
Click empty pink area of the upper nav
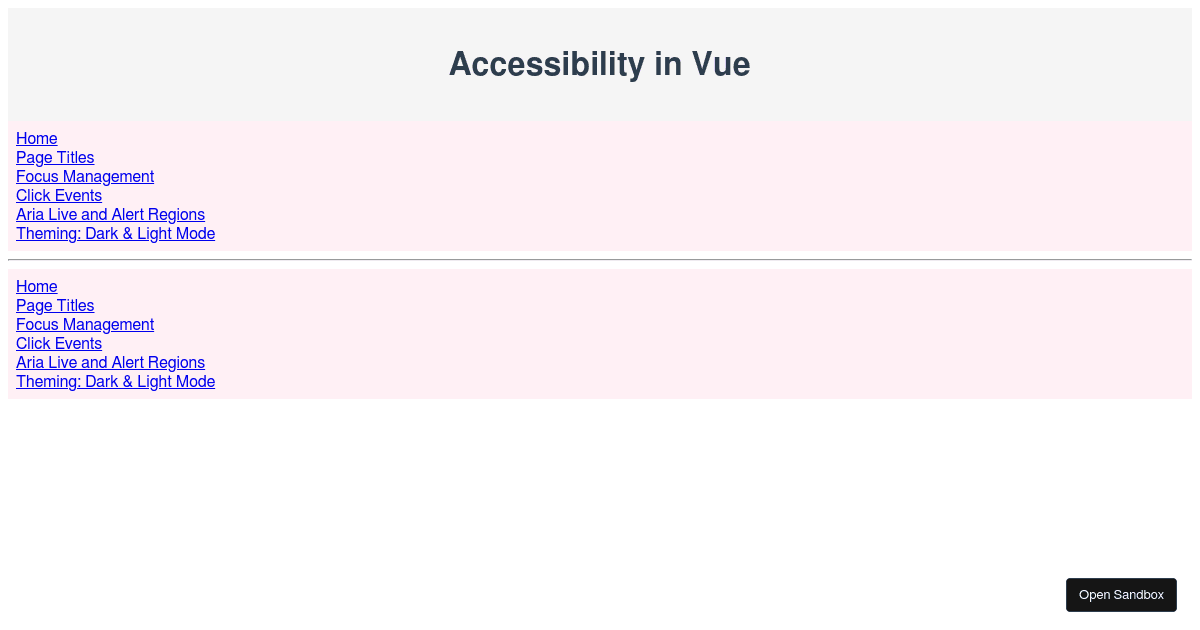[x=700, y=186]
